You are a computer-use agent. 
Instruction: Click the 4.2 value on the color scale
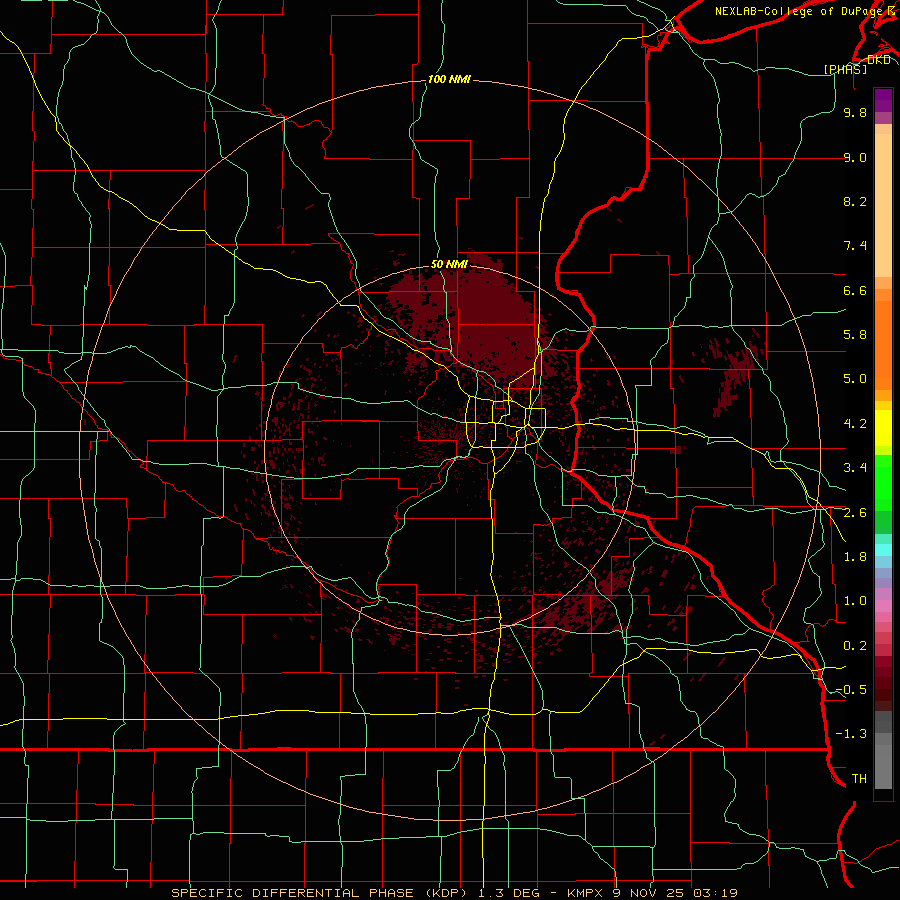[855, 424]
